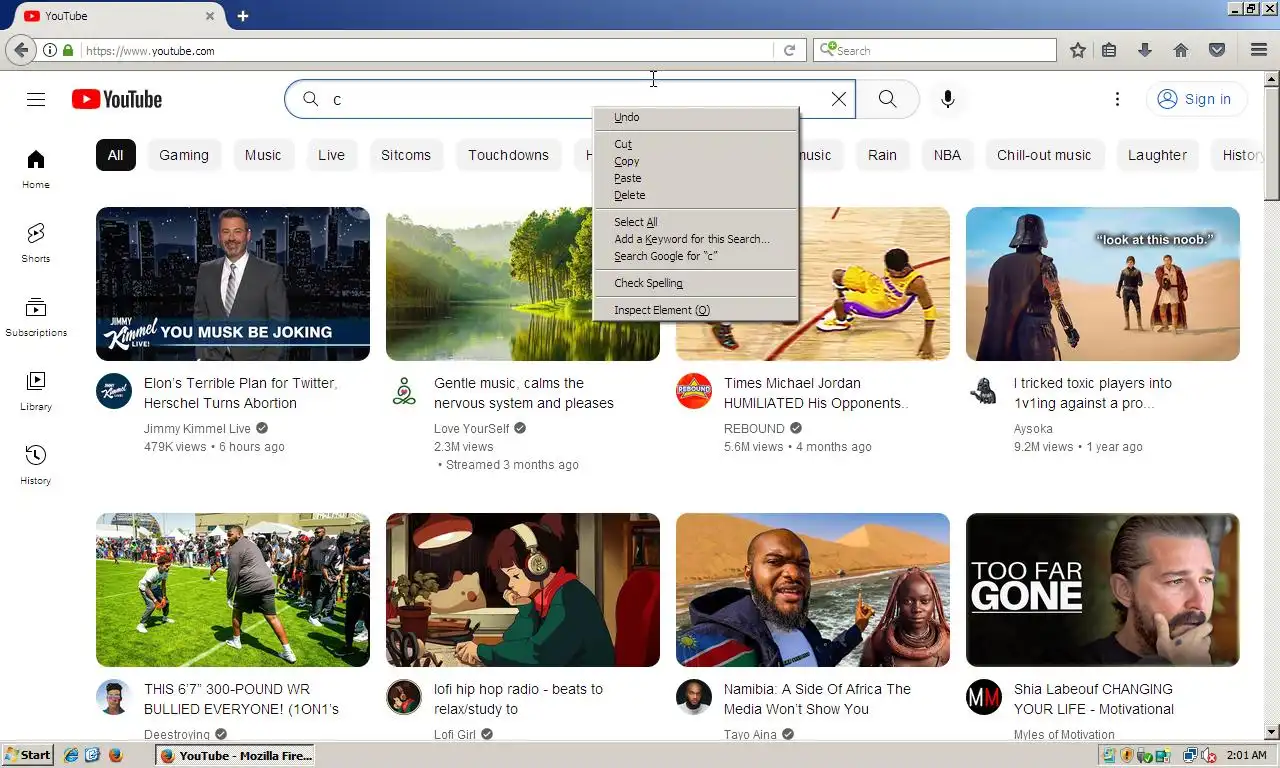1280x768 pixels.
Task: Go back with Firefox back arrow
Action: [x=21, y=50]
